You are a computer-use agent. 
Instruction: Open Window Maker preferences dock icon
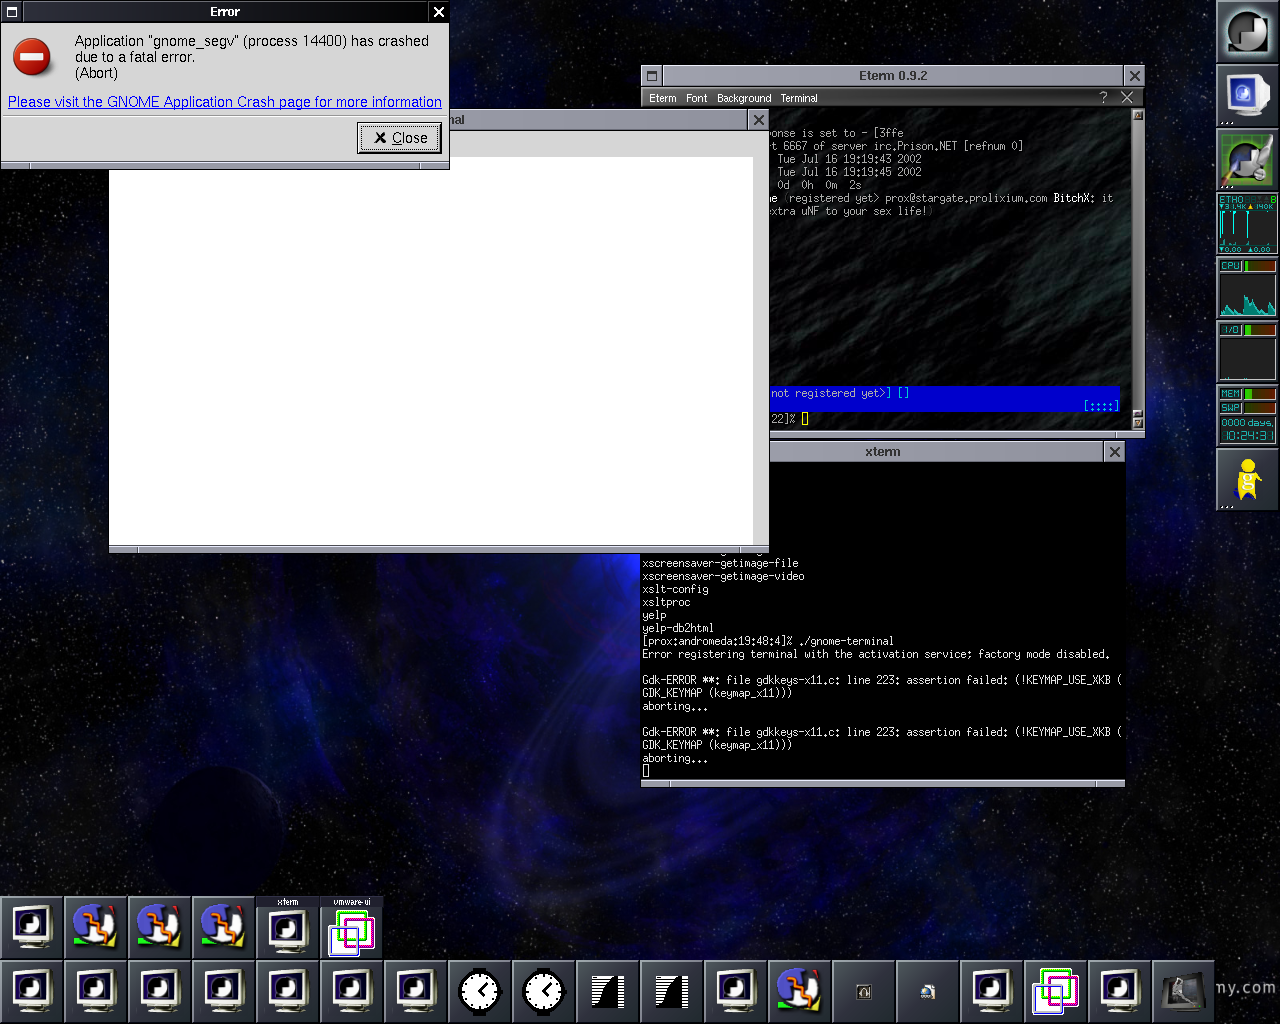1247,160
